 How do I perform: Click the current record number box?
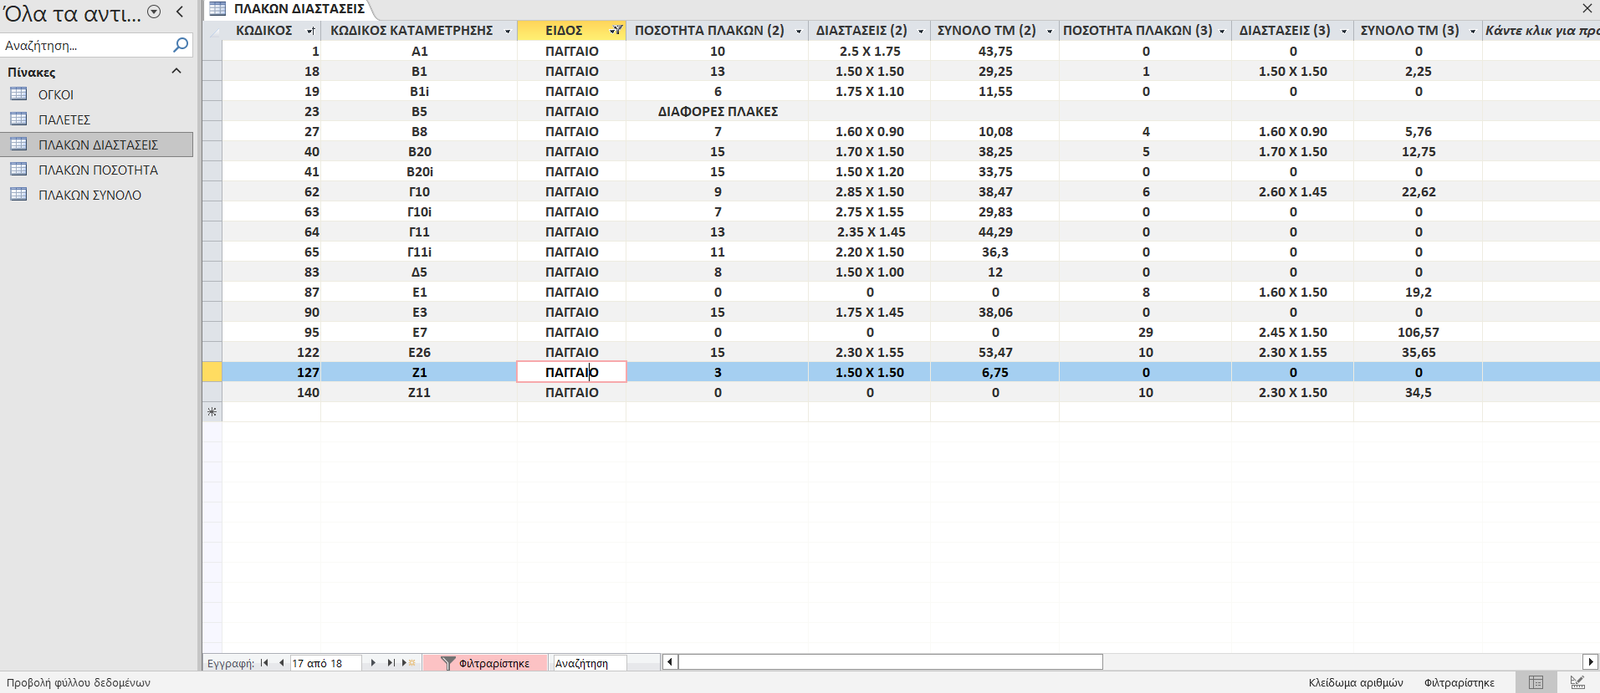325,663
